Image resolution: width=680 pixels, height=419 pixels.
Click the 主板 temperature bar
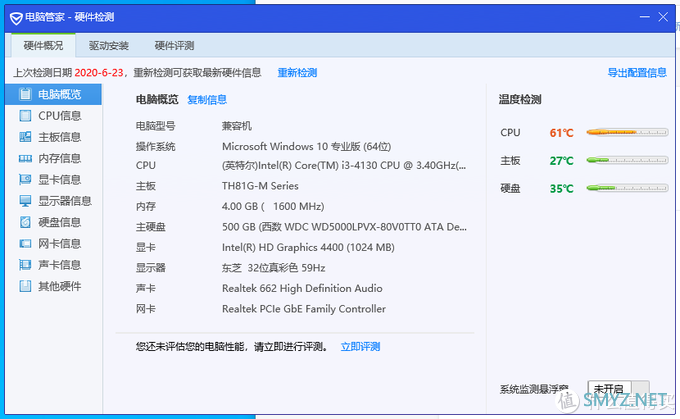tap(627, 160)
